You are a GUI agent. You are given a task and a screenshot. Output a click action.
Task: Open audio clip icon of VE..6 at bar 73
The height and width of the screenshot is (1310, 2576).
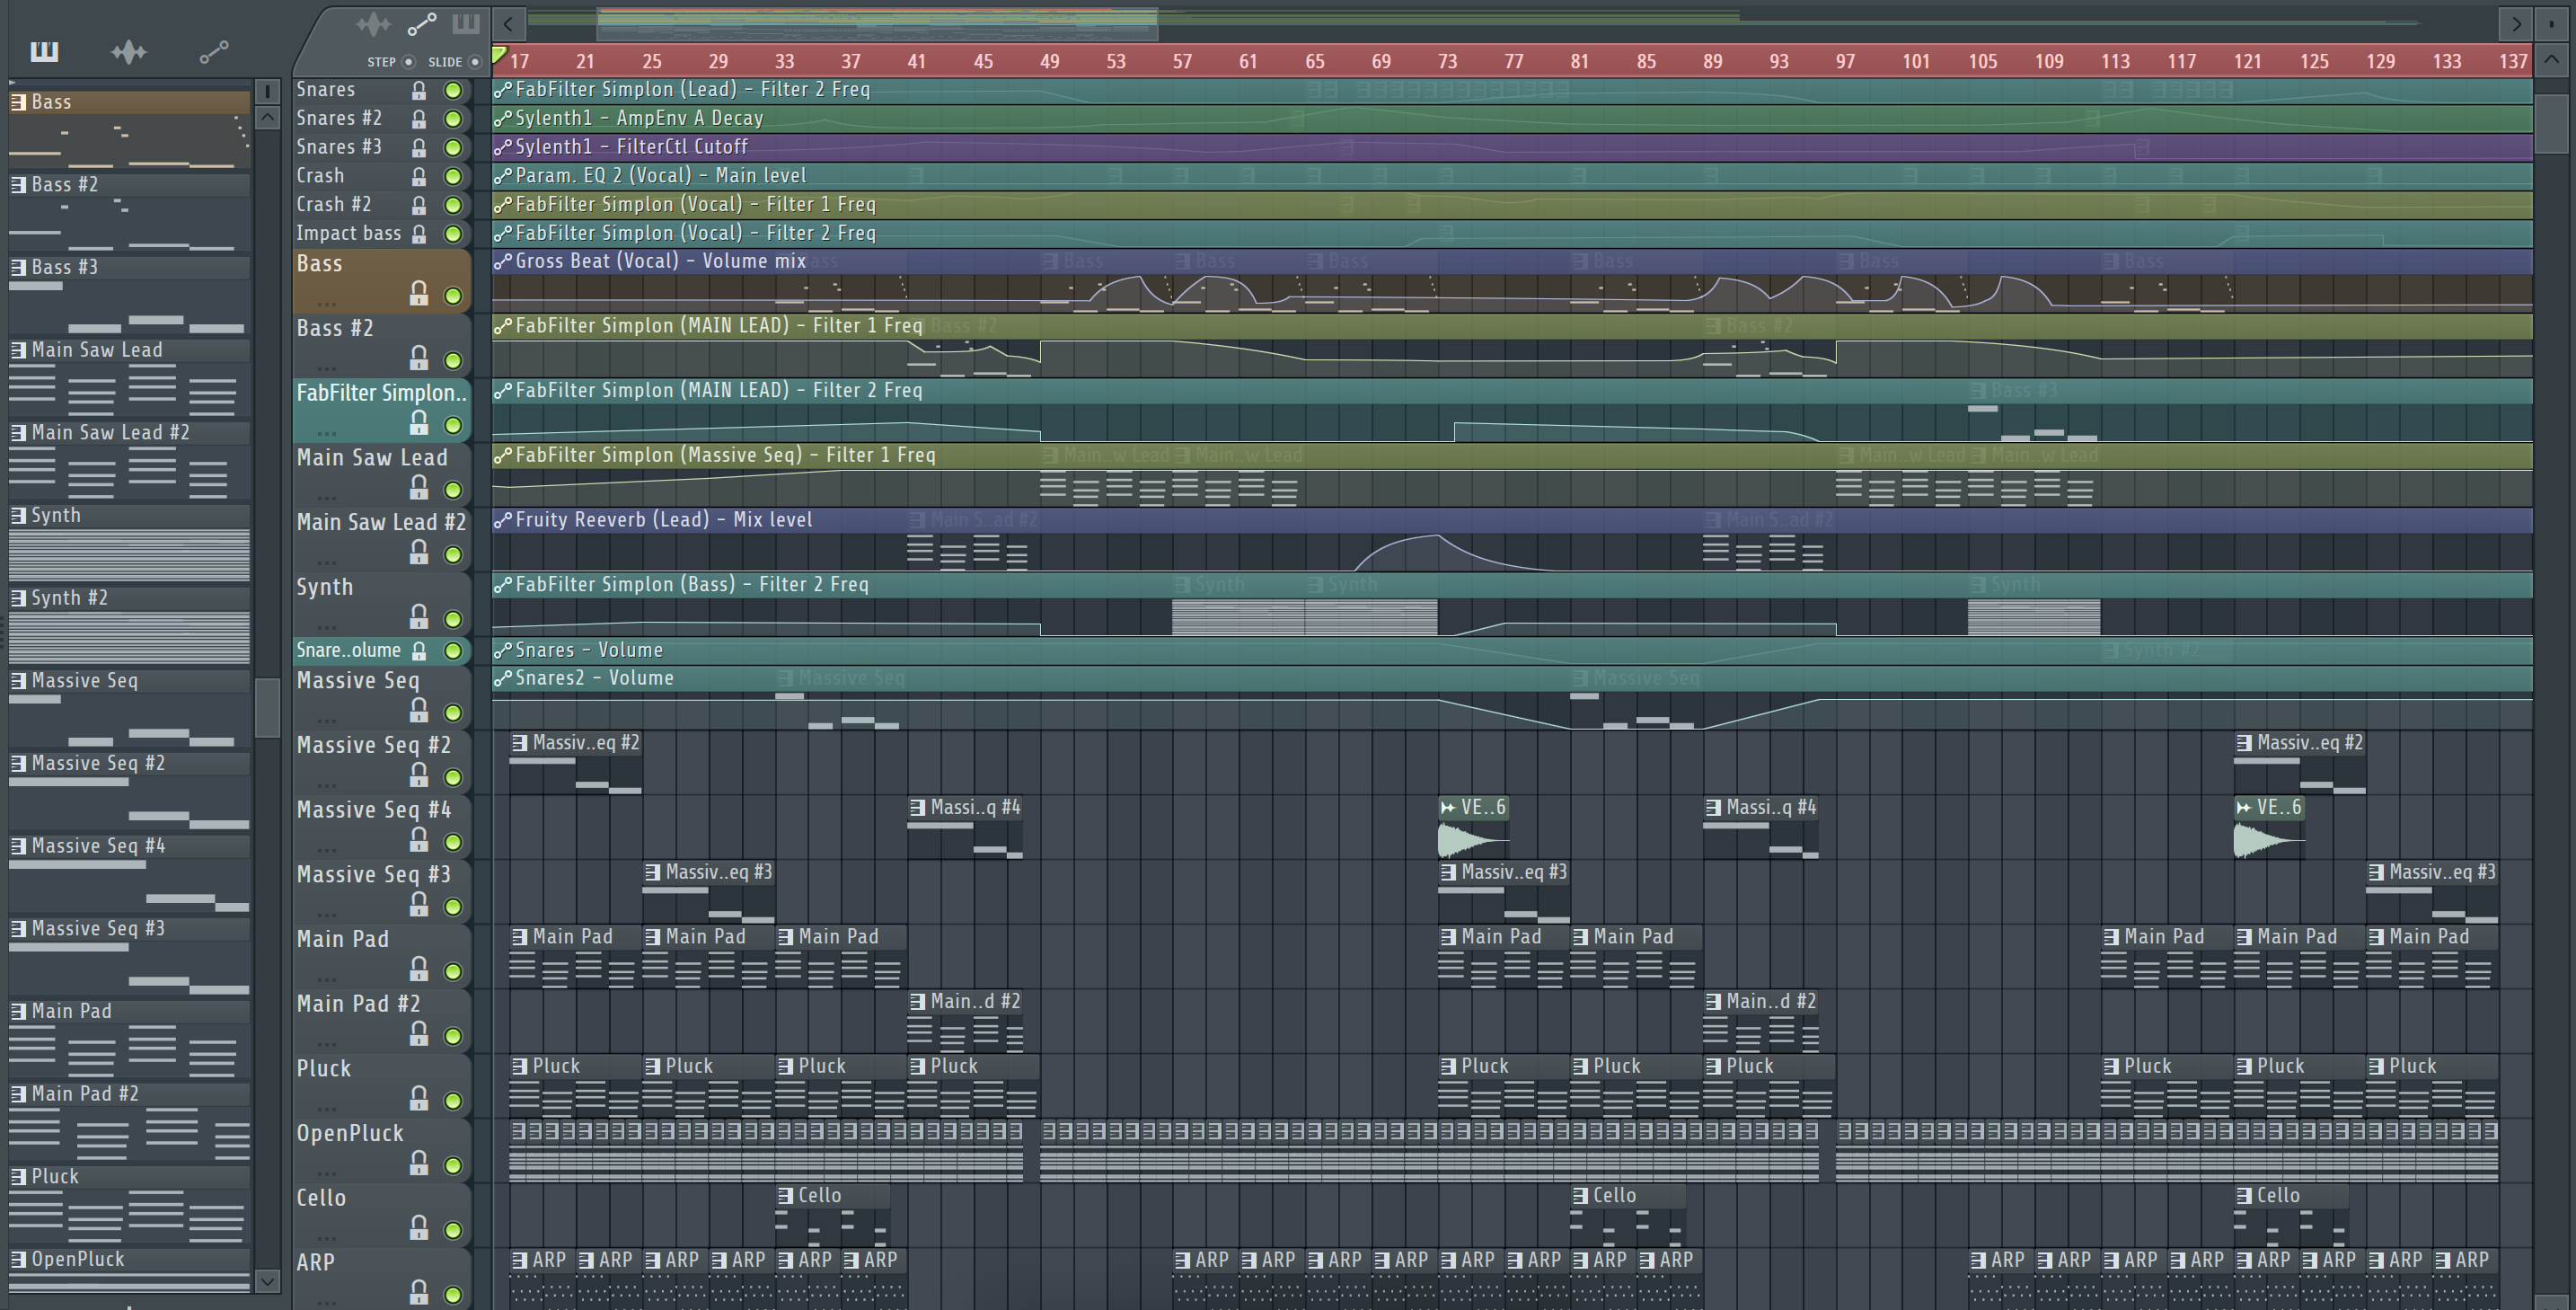1447,808
